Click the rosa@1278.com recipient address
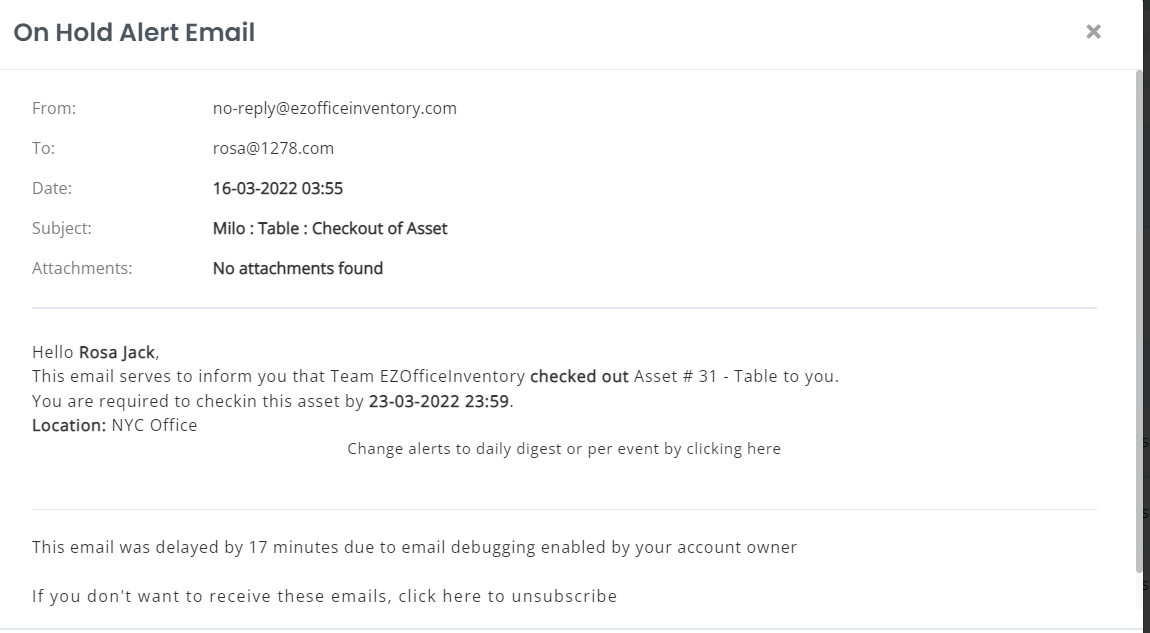 (273, 148)
